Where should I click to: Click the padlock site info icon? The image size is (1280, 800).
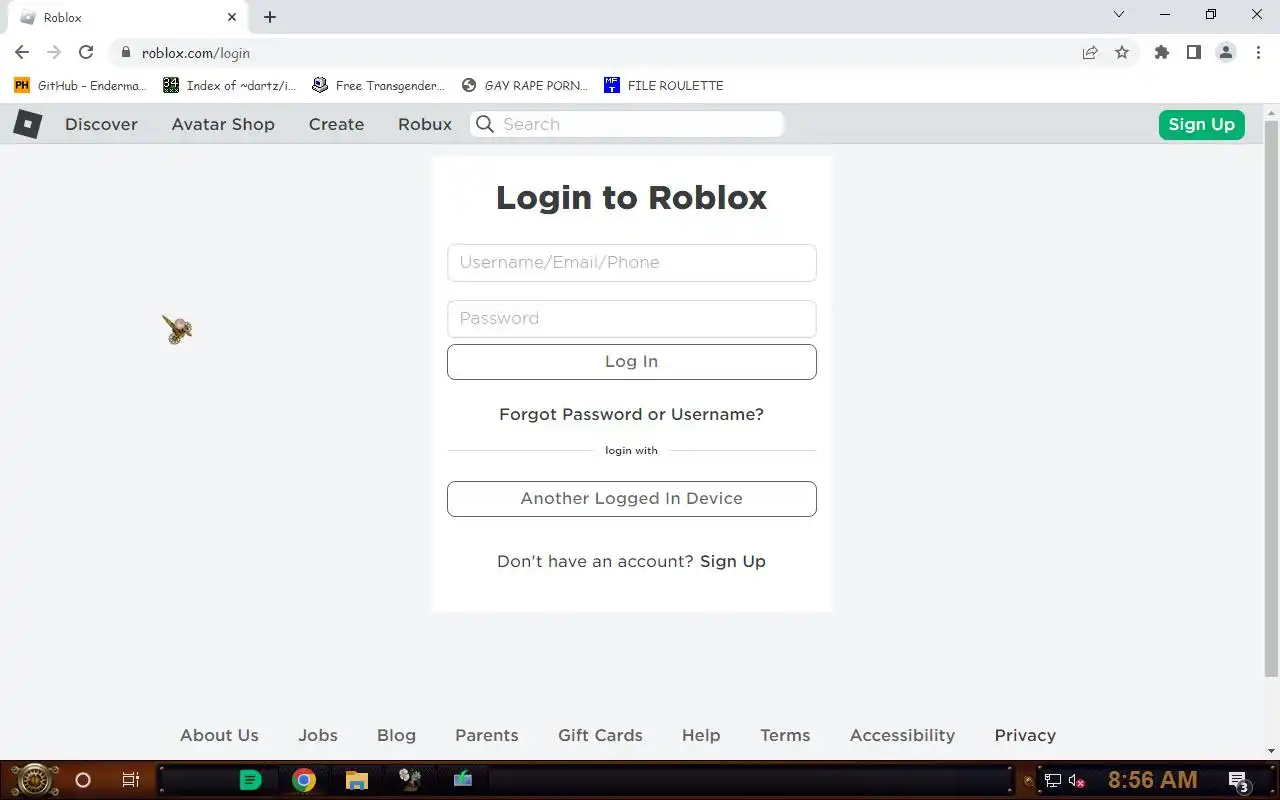click(x=125, y=53)
